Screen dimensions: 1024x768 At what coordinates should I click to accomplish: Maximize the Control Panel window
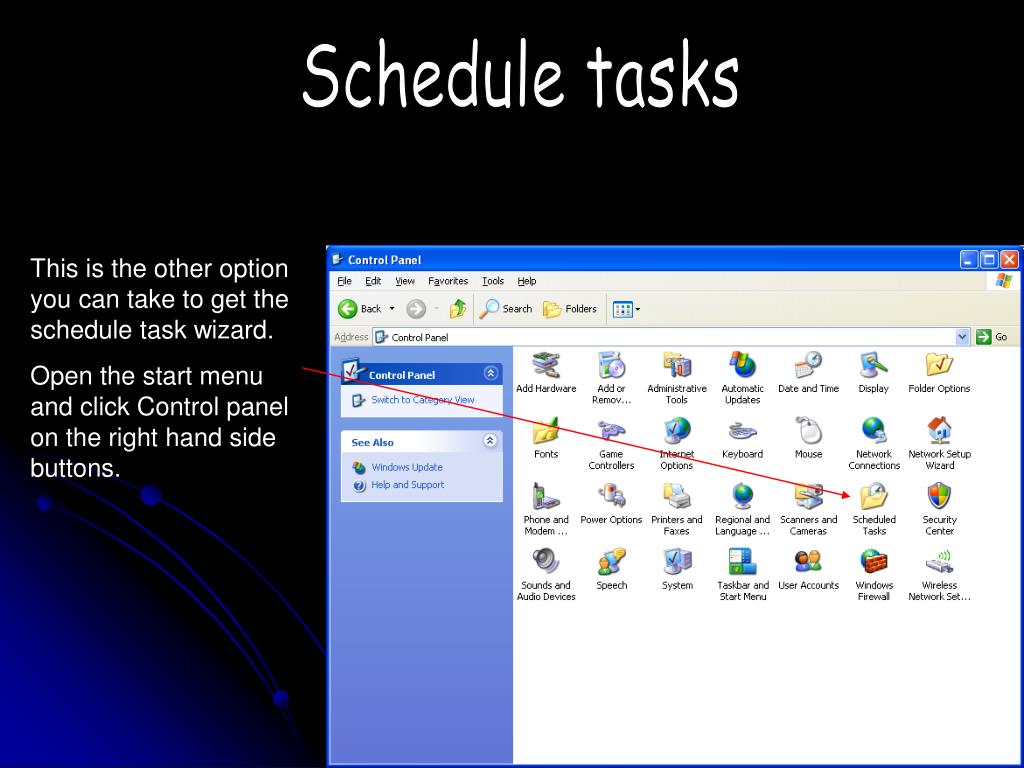[989, 260]
